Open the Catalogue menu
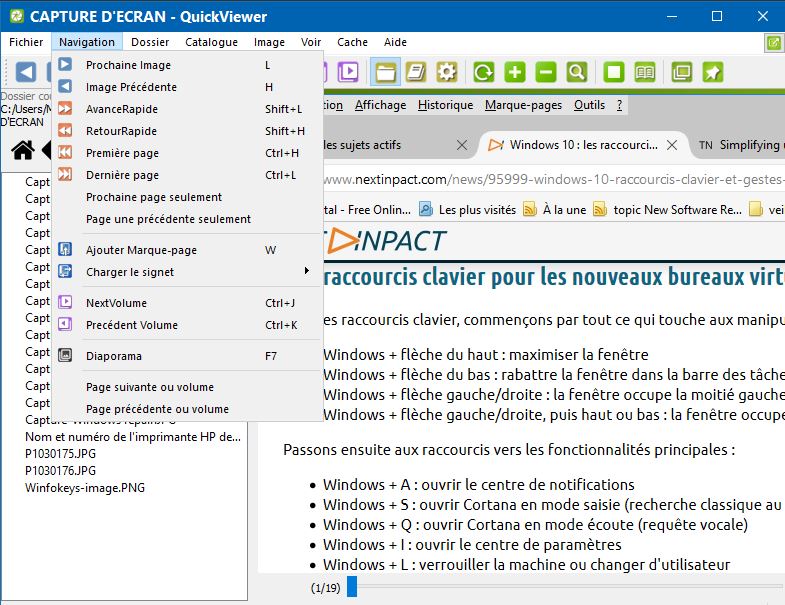Image resolution: width=785 pixels, height=605 pixels. [x=211, y=42]
